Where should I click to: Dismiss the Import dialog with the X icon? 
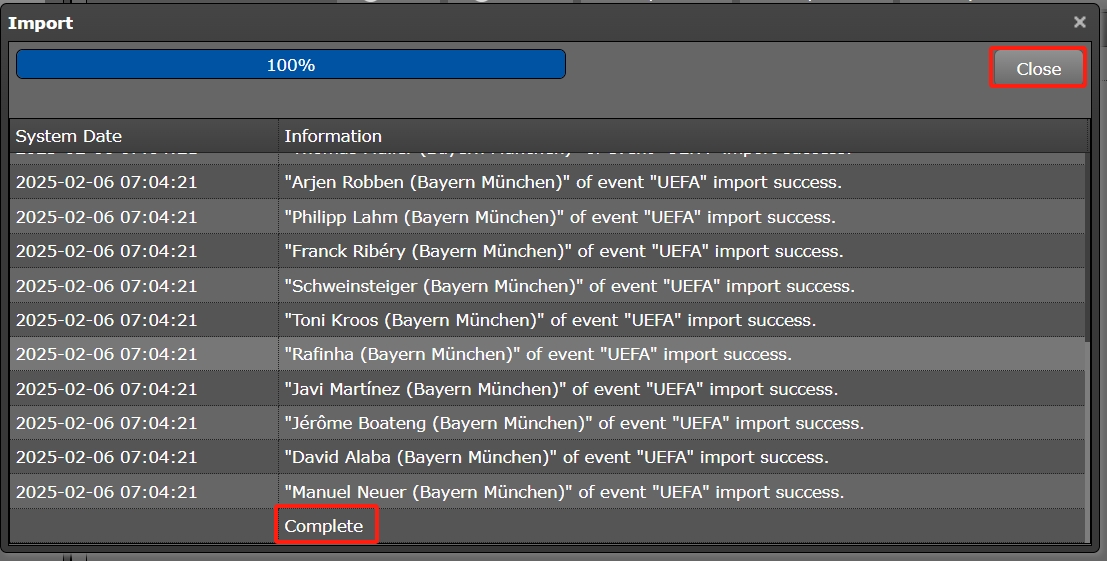click(1079, 22)
